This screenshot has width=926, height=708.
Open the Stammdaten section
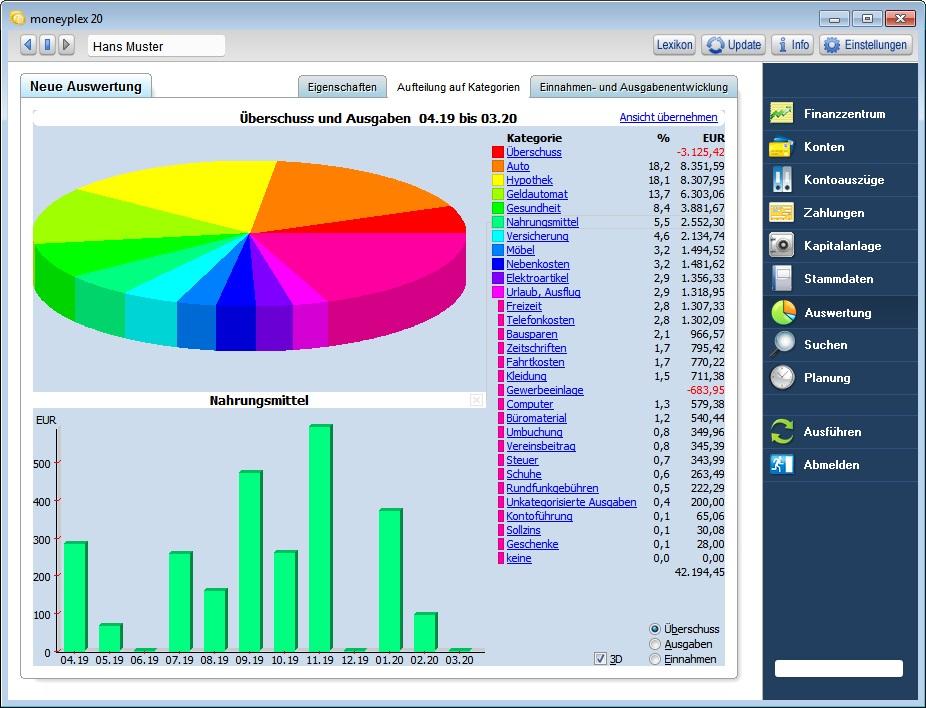pos(838,279)
